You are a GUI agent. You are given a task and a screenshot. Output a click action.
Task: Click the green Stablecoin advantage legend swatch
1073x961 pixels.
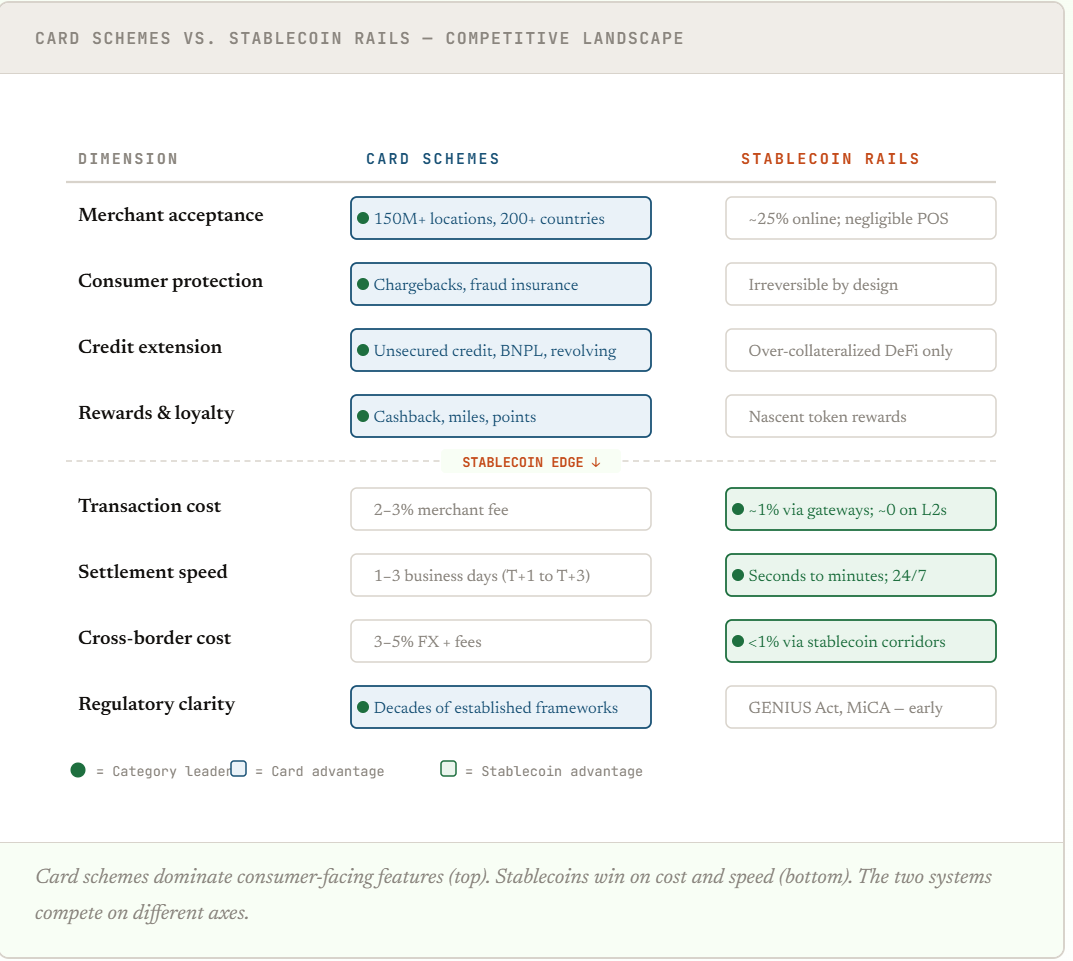448,769
